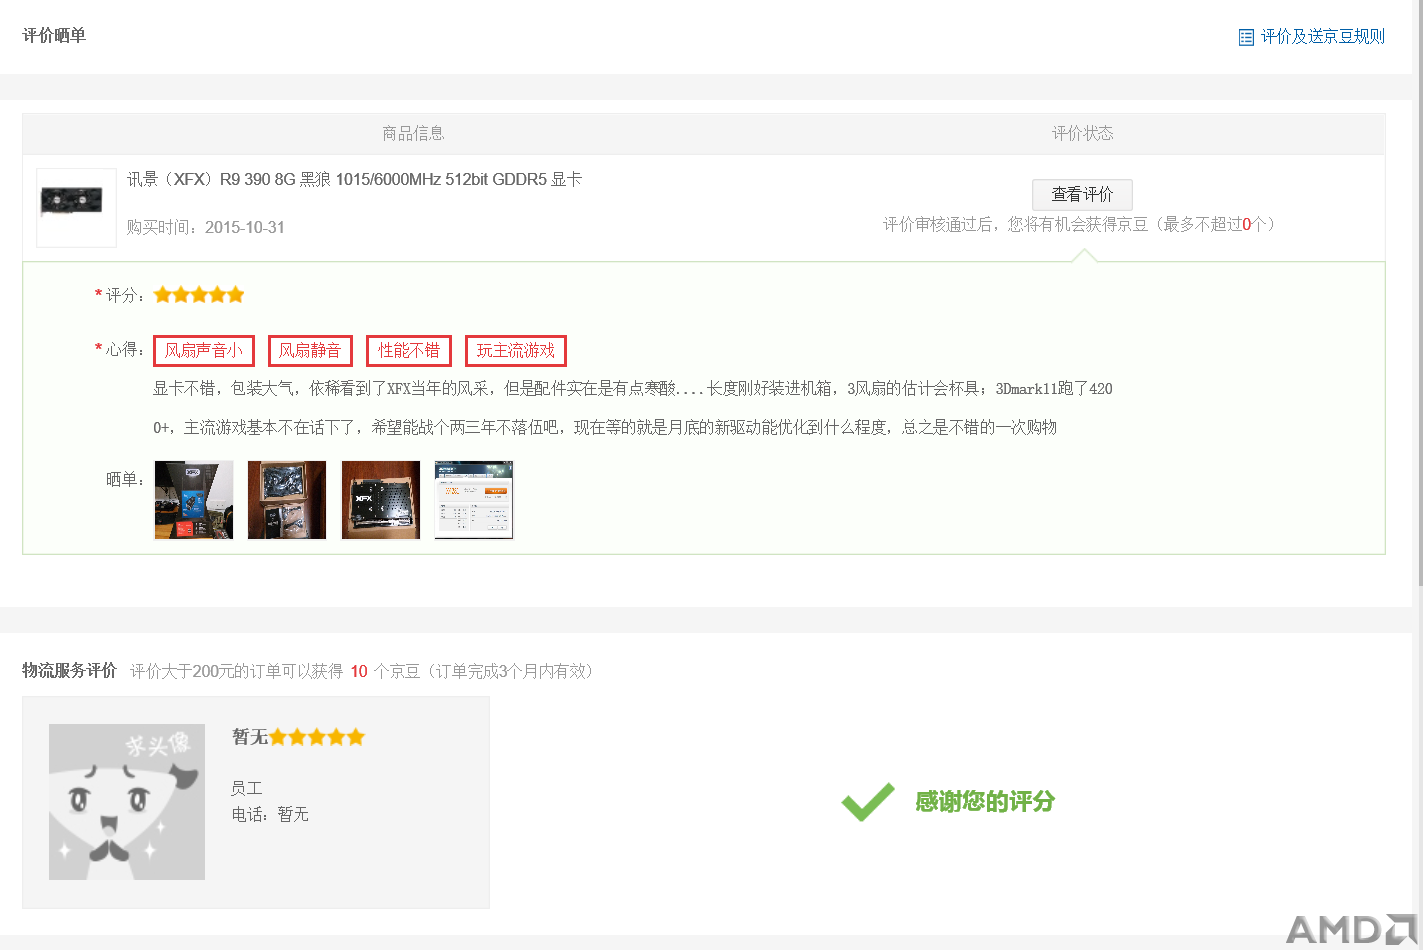1423x950 pixels.
Task: Open the fourth 晒单 screenshot photo
Action: click(474, 500)
